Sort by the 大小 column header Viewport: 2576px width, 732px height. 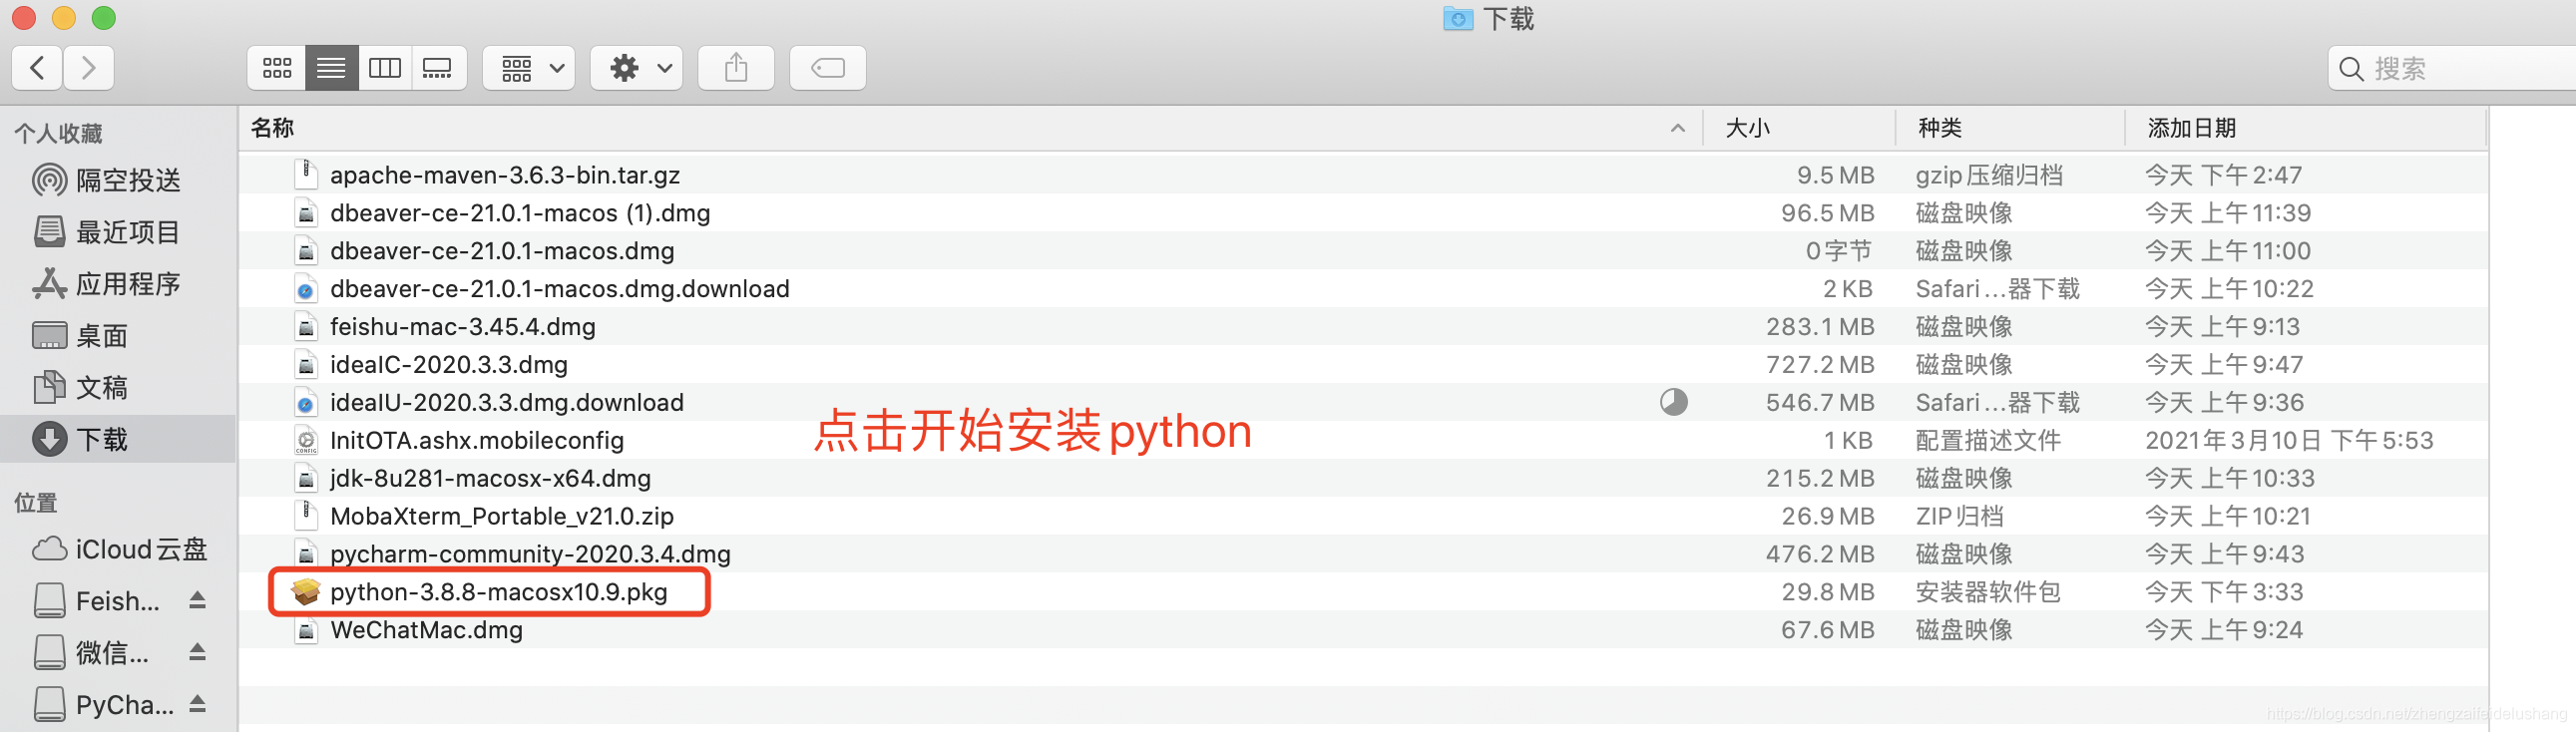pyautogui.click(x=1747, y=128)
